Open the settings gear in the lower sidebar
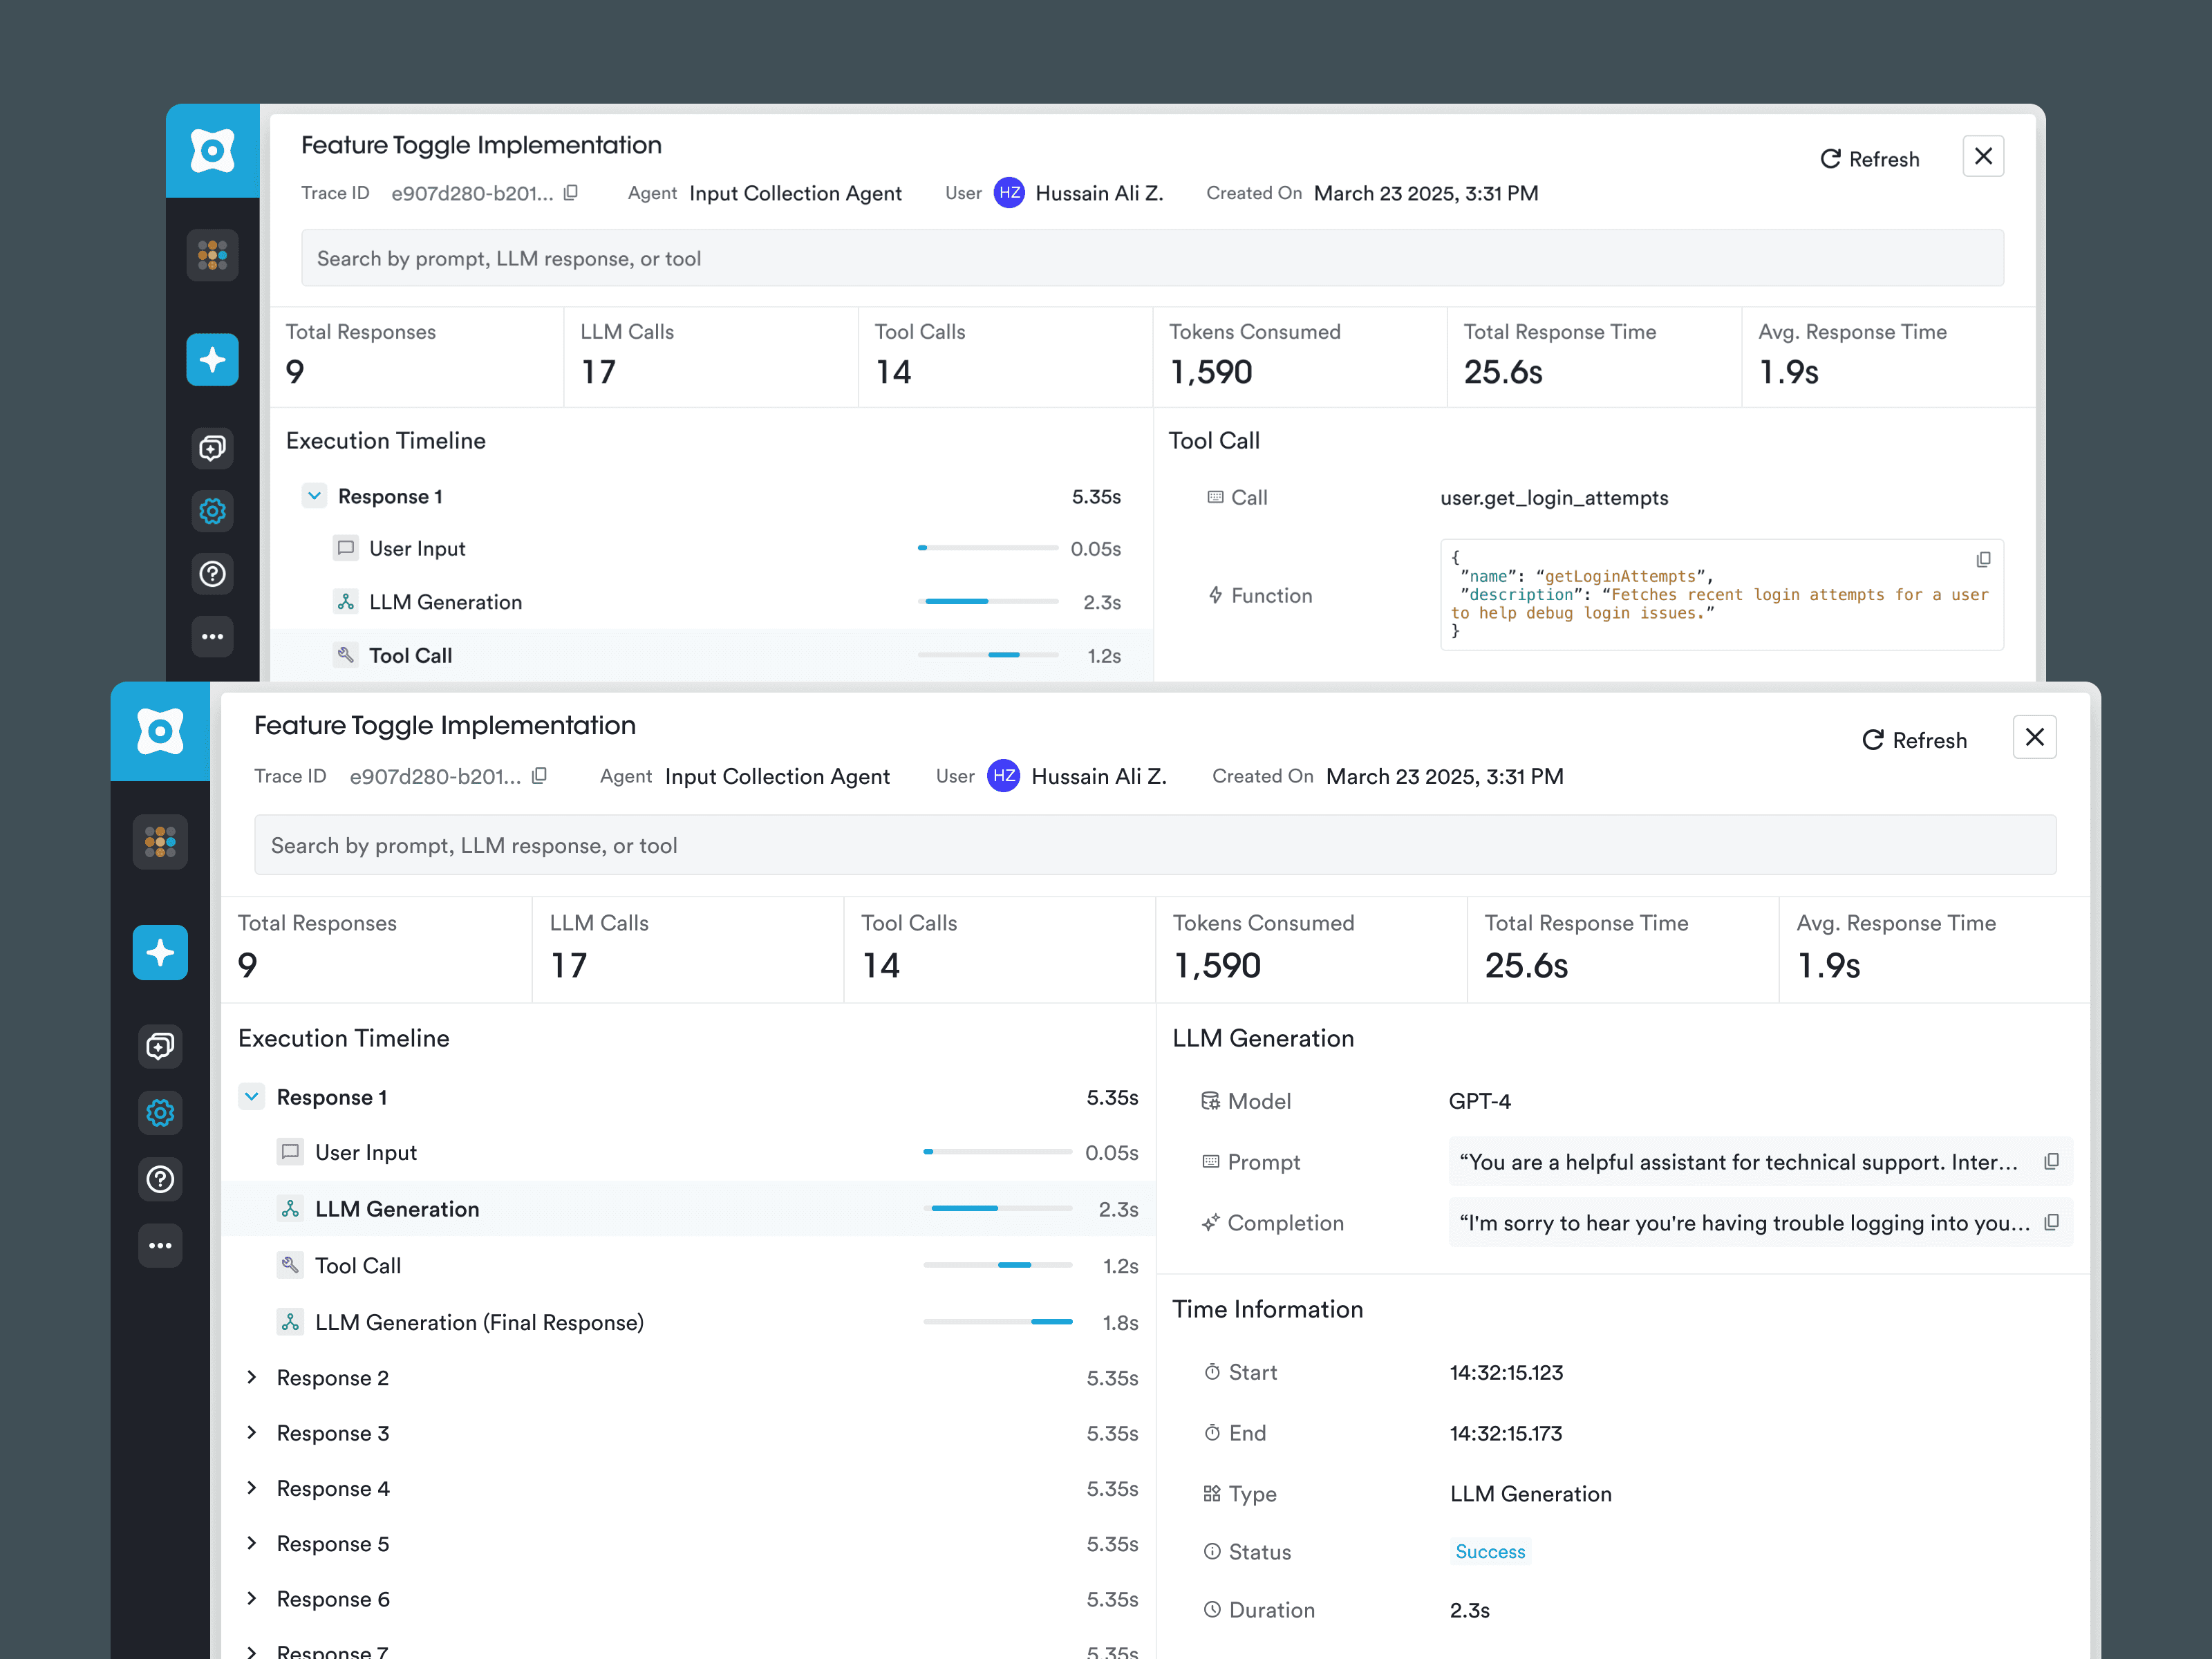 coord(160,1112)
